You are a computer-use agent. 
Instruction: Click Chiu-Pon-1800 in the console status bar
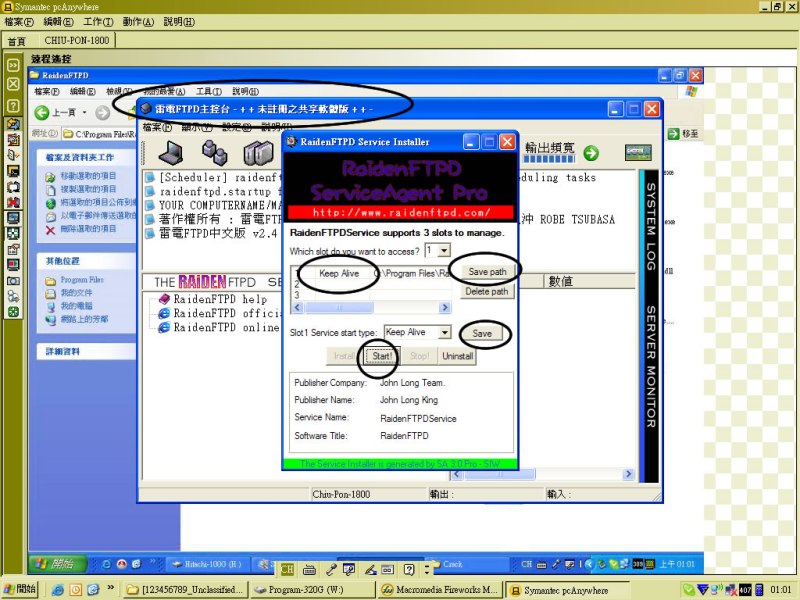(x=341, y=494)
